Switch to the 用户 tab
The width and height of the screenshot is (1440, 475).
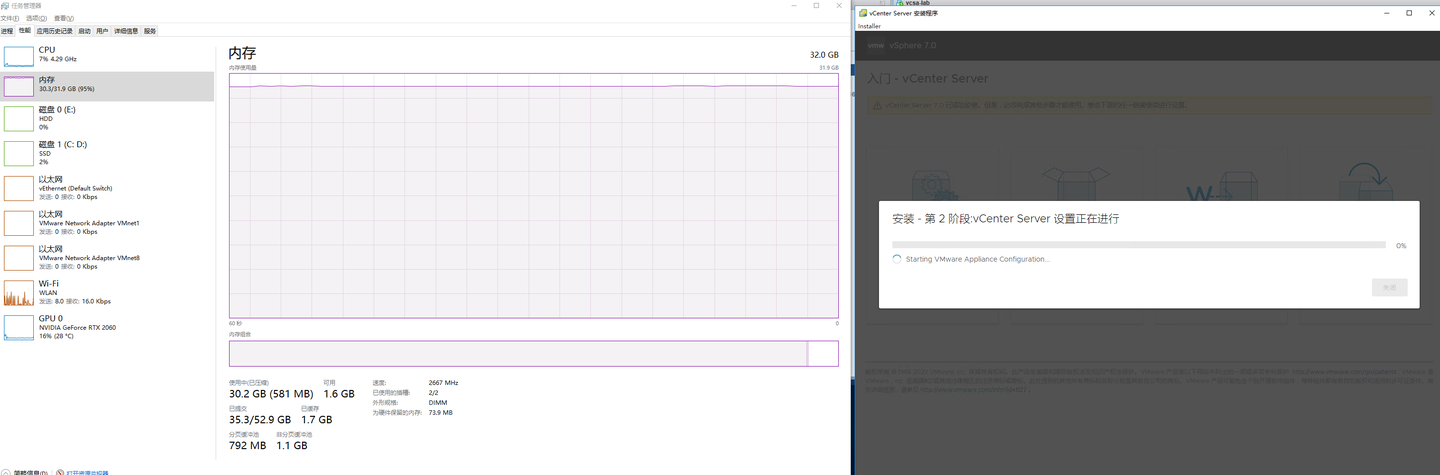coord(102,31)
